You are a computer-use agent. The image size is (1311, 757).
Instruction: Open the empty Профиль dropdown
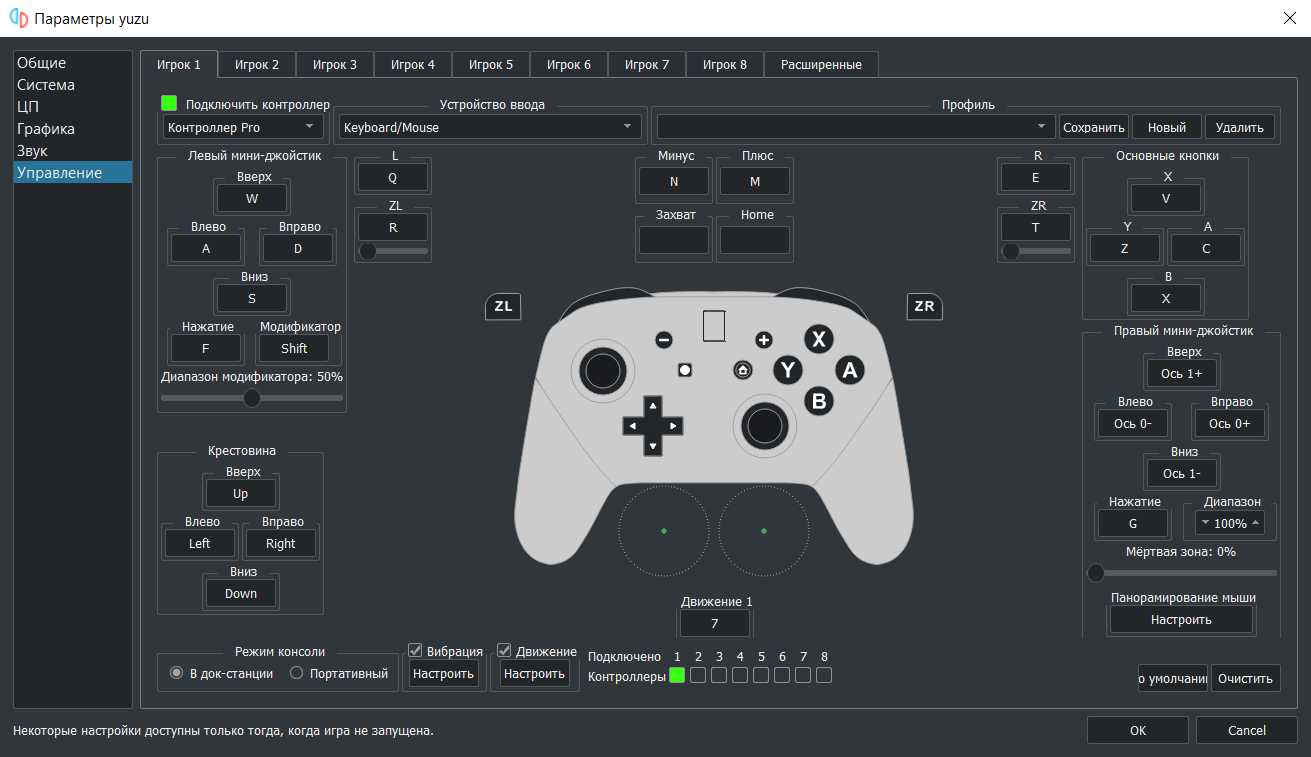(856, 127)
